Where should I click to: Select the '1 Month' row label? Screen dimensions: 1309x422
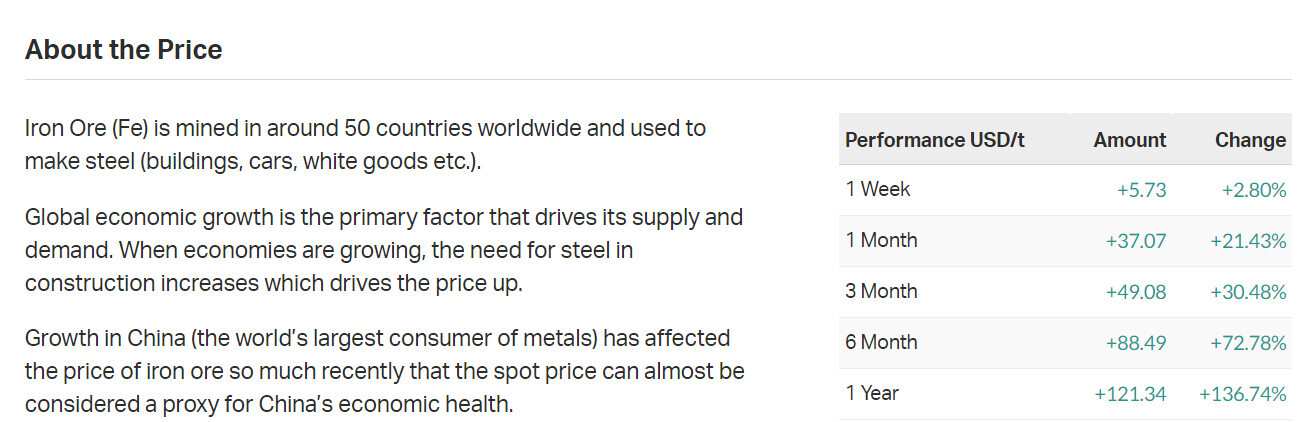881,240
